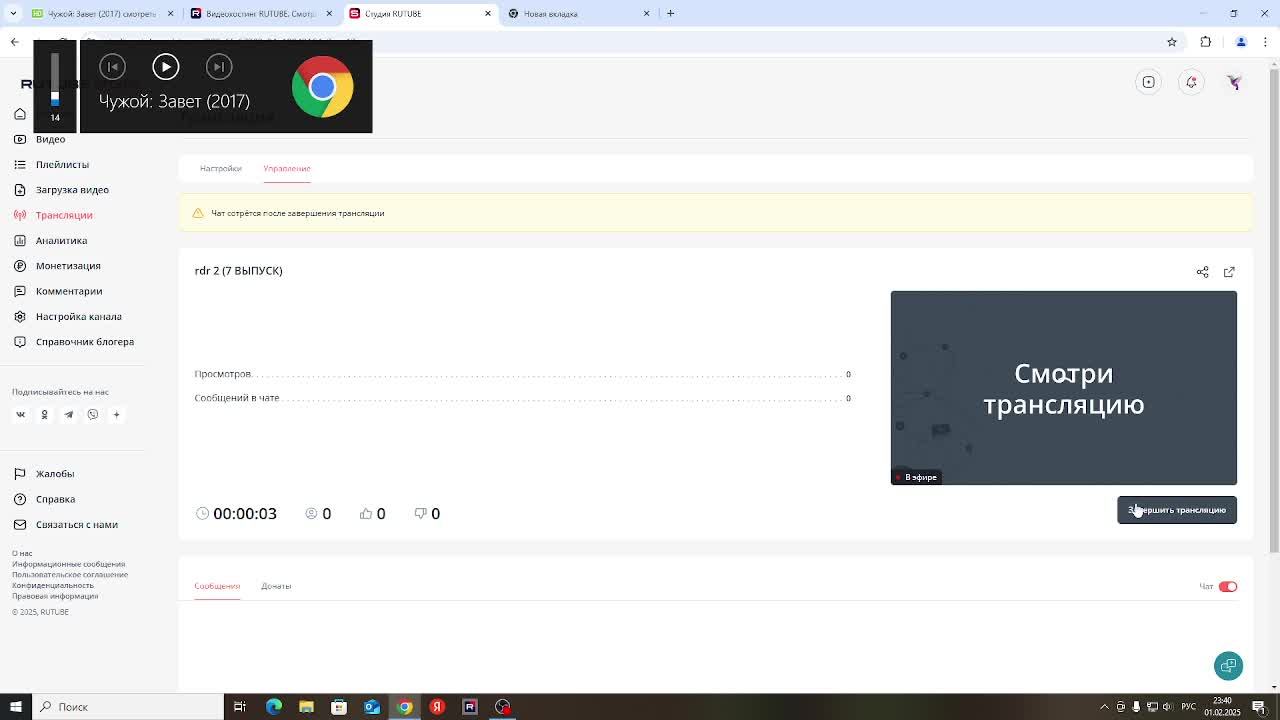
Task: Open Chrome extensions puzzle icon
Action: 1205,42
